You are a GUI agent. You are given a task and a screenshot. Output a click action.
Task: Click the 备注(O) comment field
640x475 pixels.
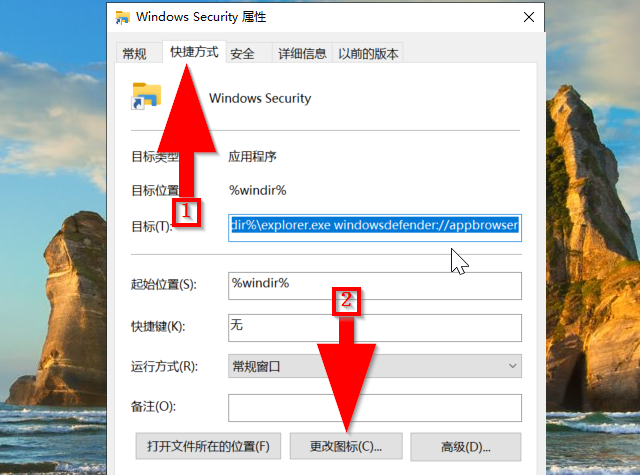pyautogui.click(x=375, y=408)
